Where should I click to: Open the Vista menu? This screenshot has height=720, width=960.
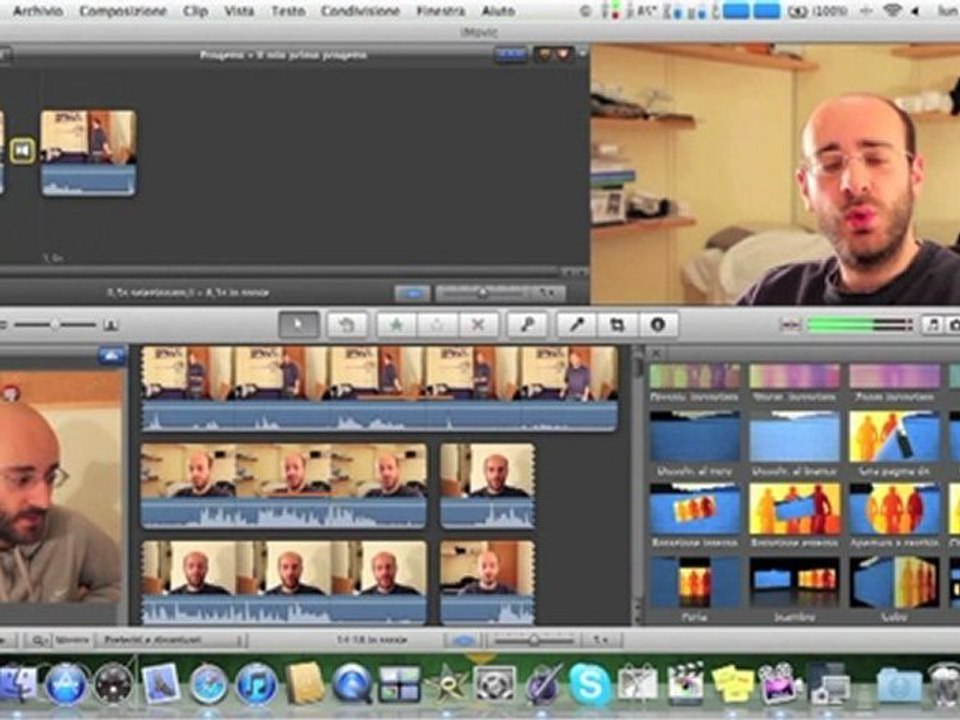click(239, 11)
